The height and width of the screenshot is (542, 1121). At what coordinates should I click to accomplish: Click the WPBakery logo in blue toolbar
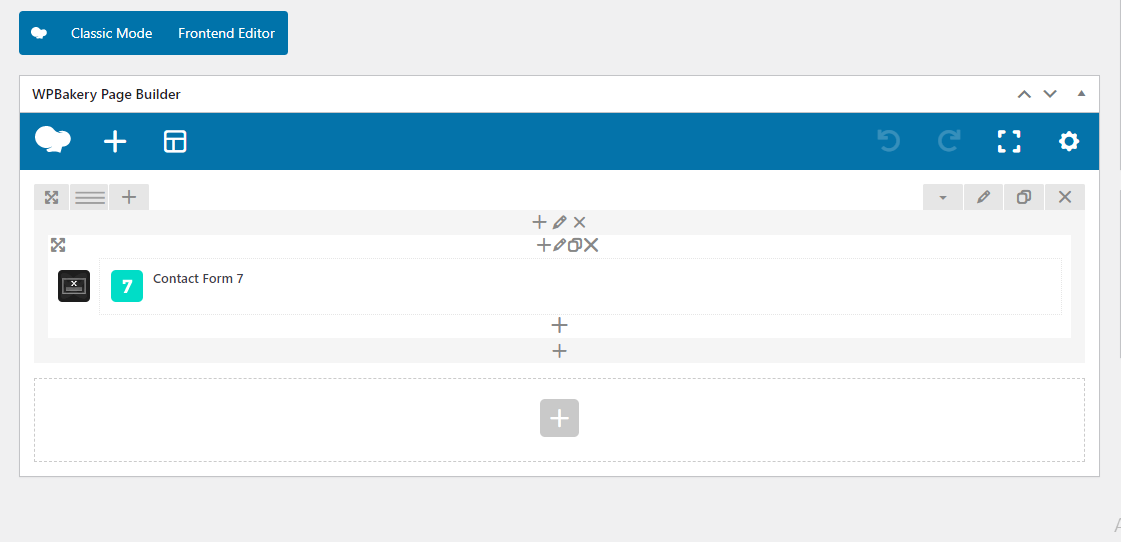click(53, 139)
